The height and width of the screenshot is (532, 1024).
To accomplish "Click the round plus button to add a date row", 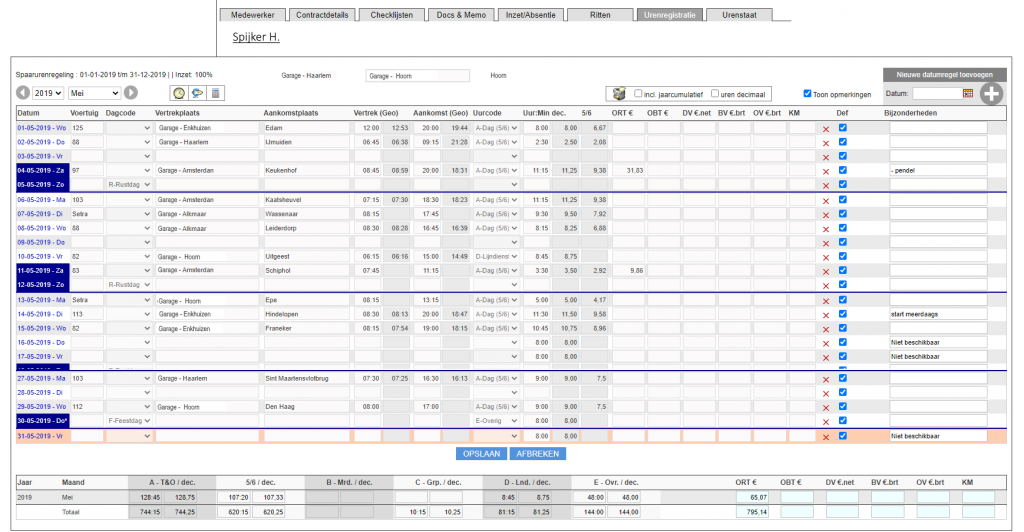I will coord(991,93).
